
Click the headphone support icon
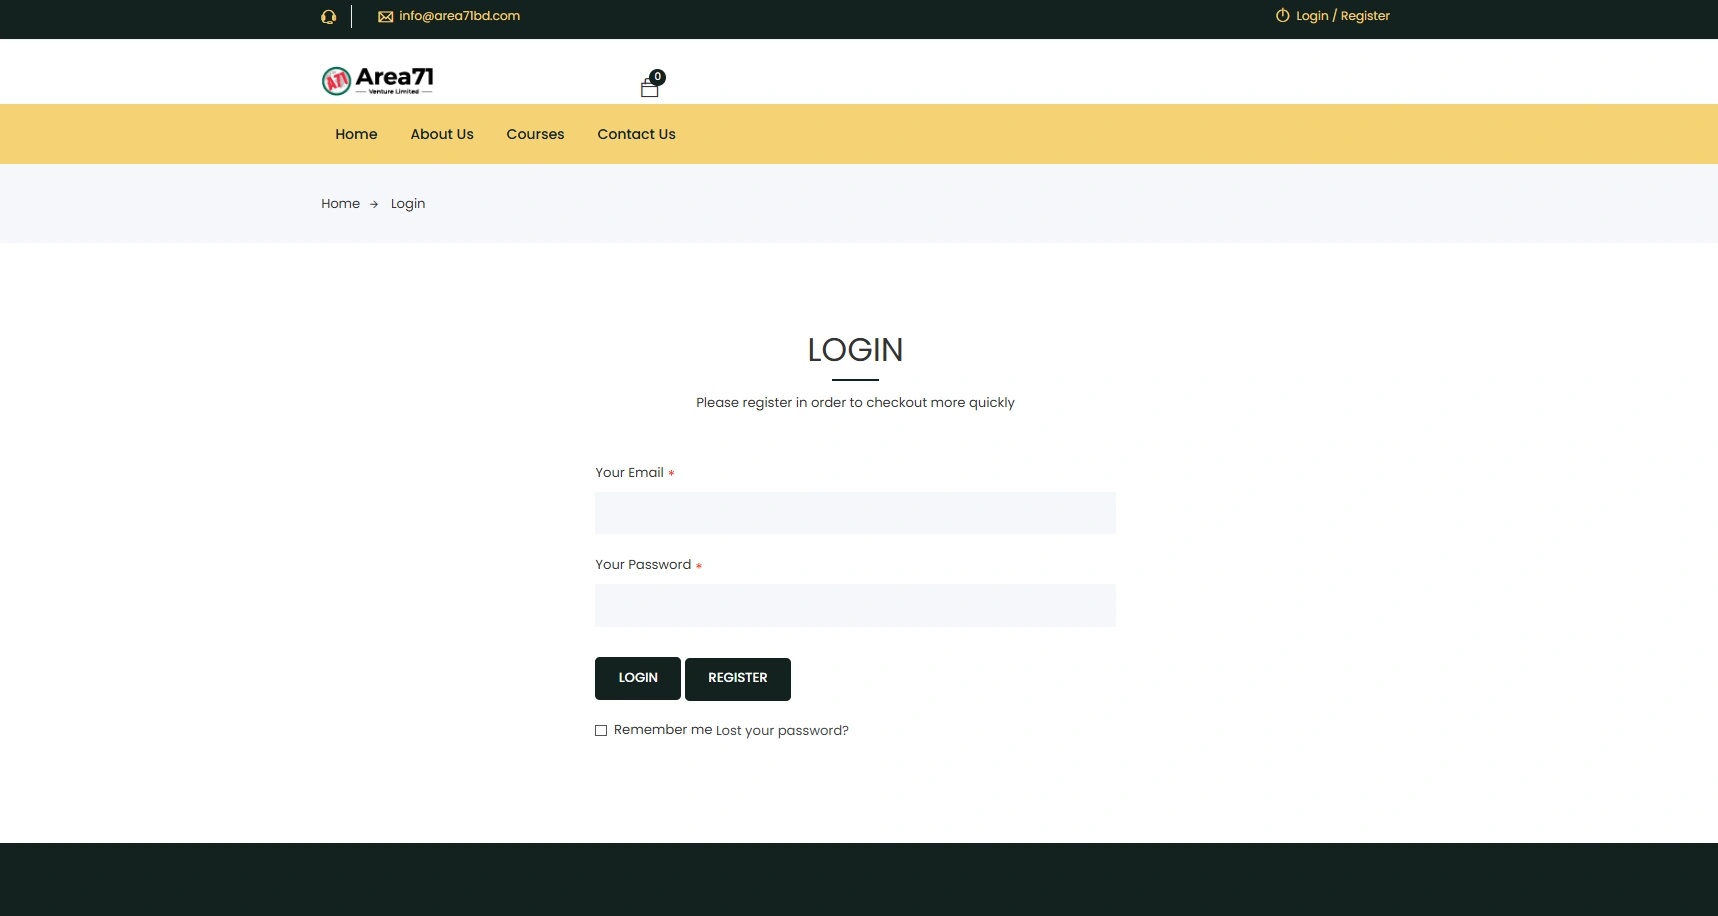tap(328, 16)
